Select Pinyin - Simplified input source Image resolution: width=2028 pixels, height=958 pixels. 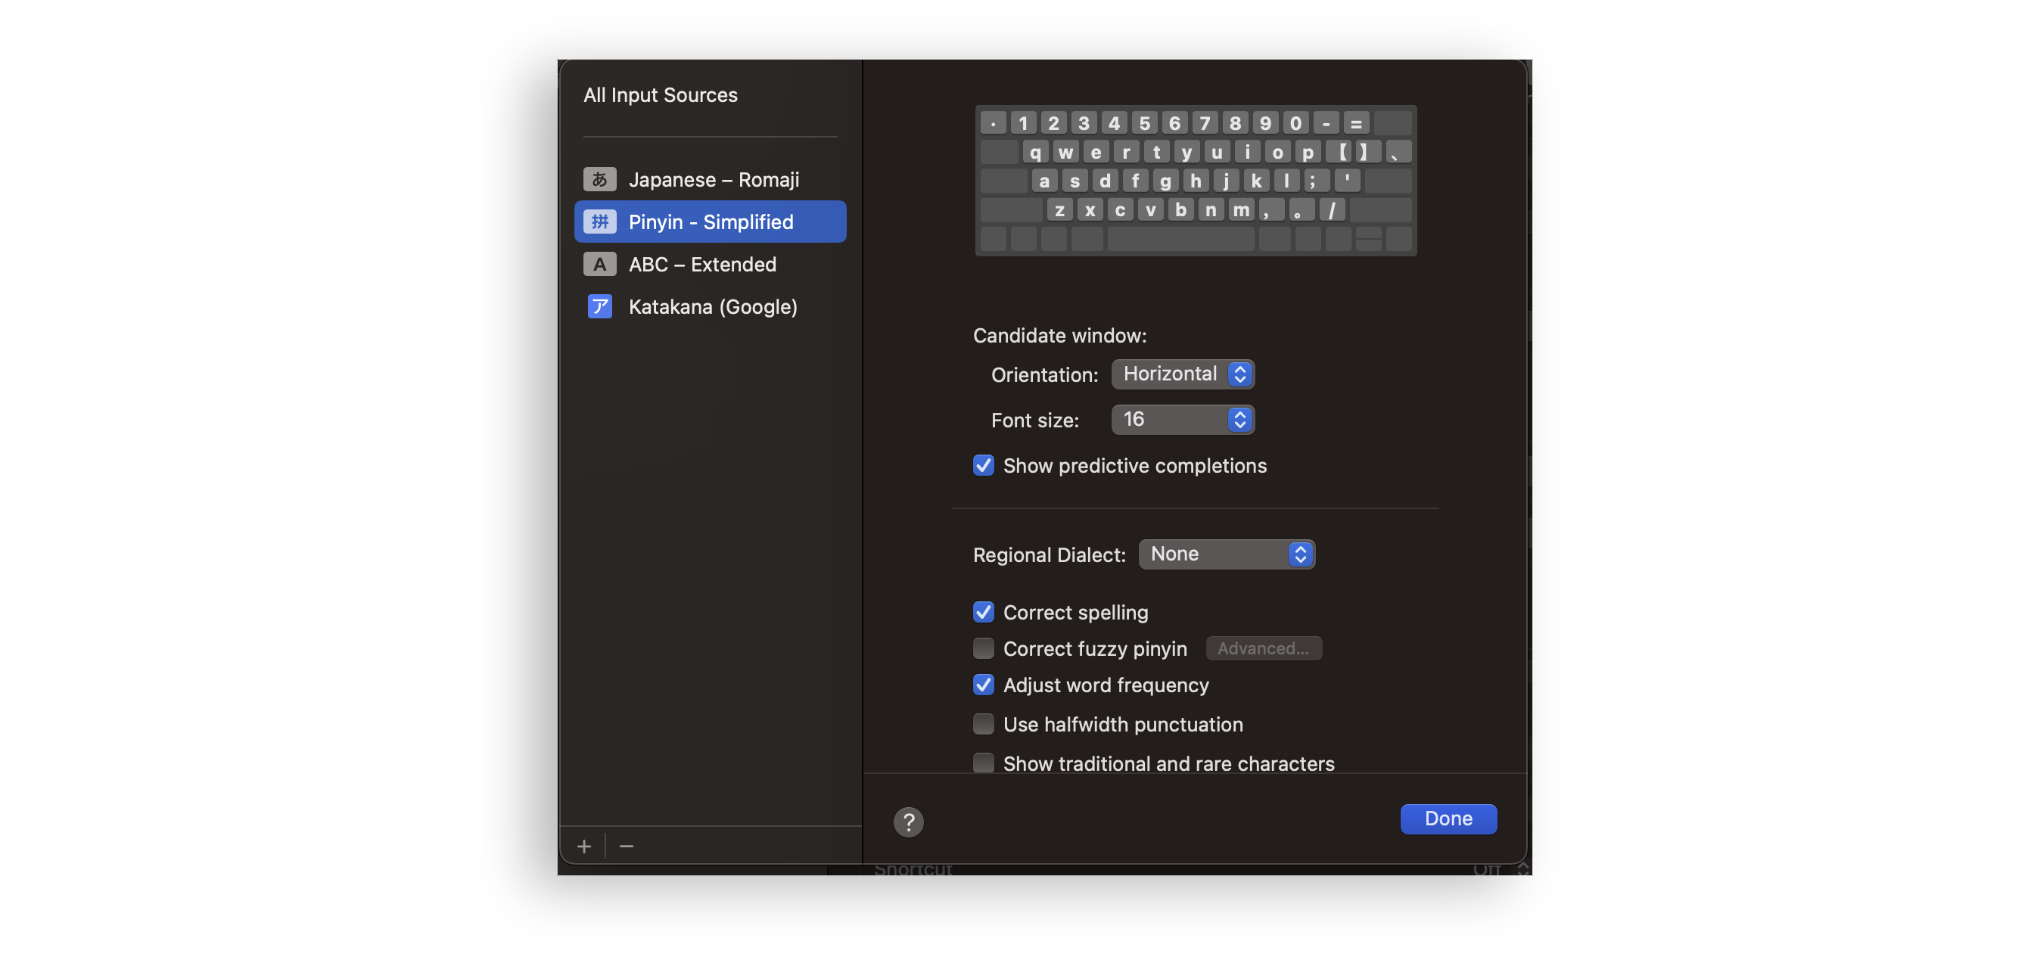(710, 222)
